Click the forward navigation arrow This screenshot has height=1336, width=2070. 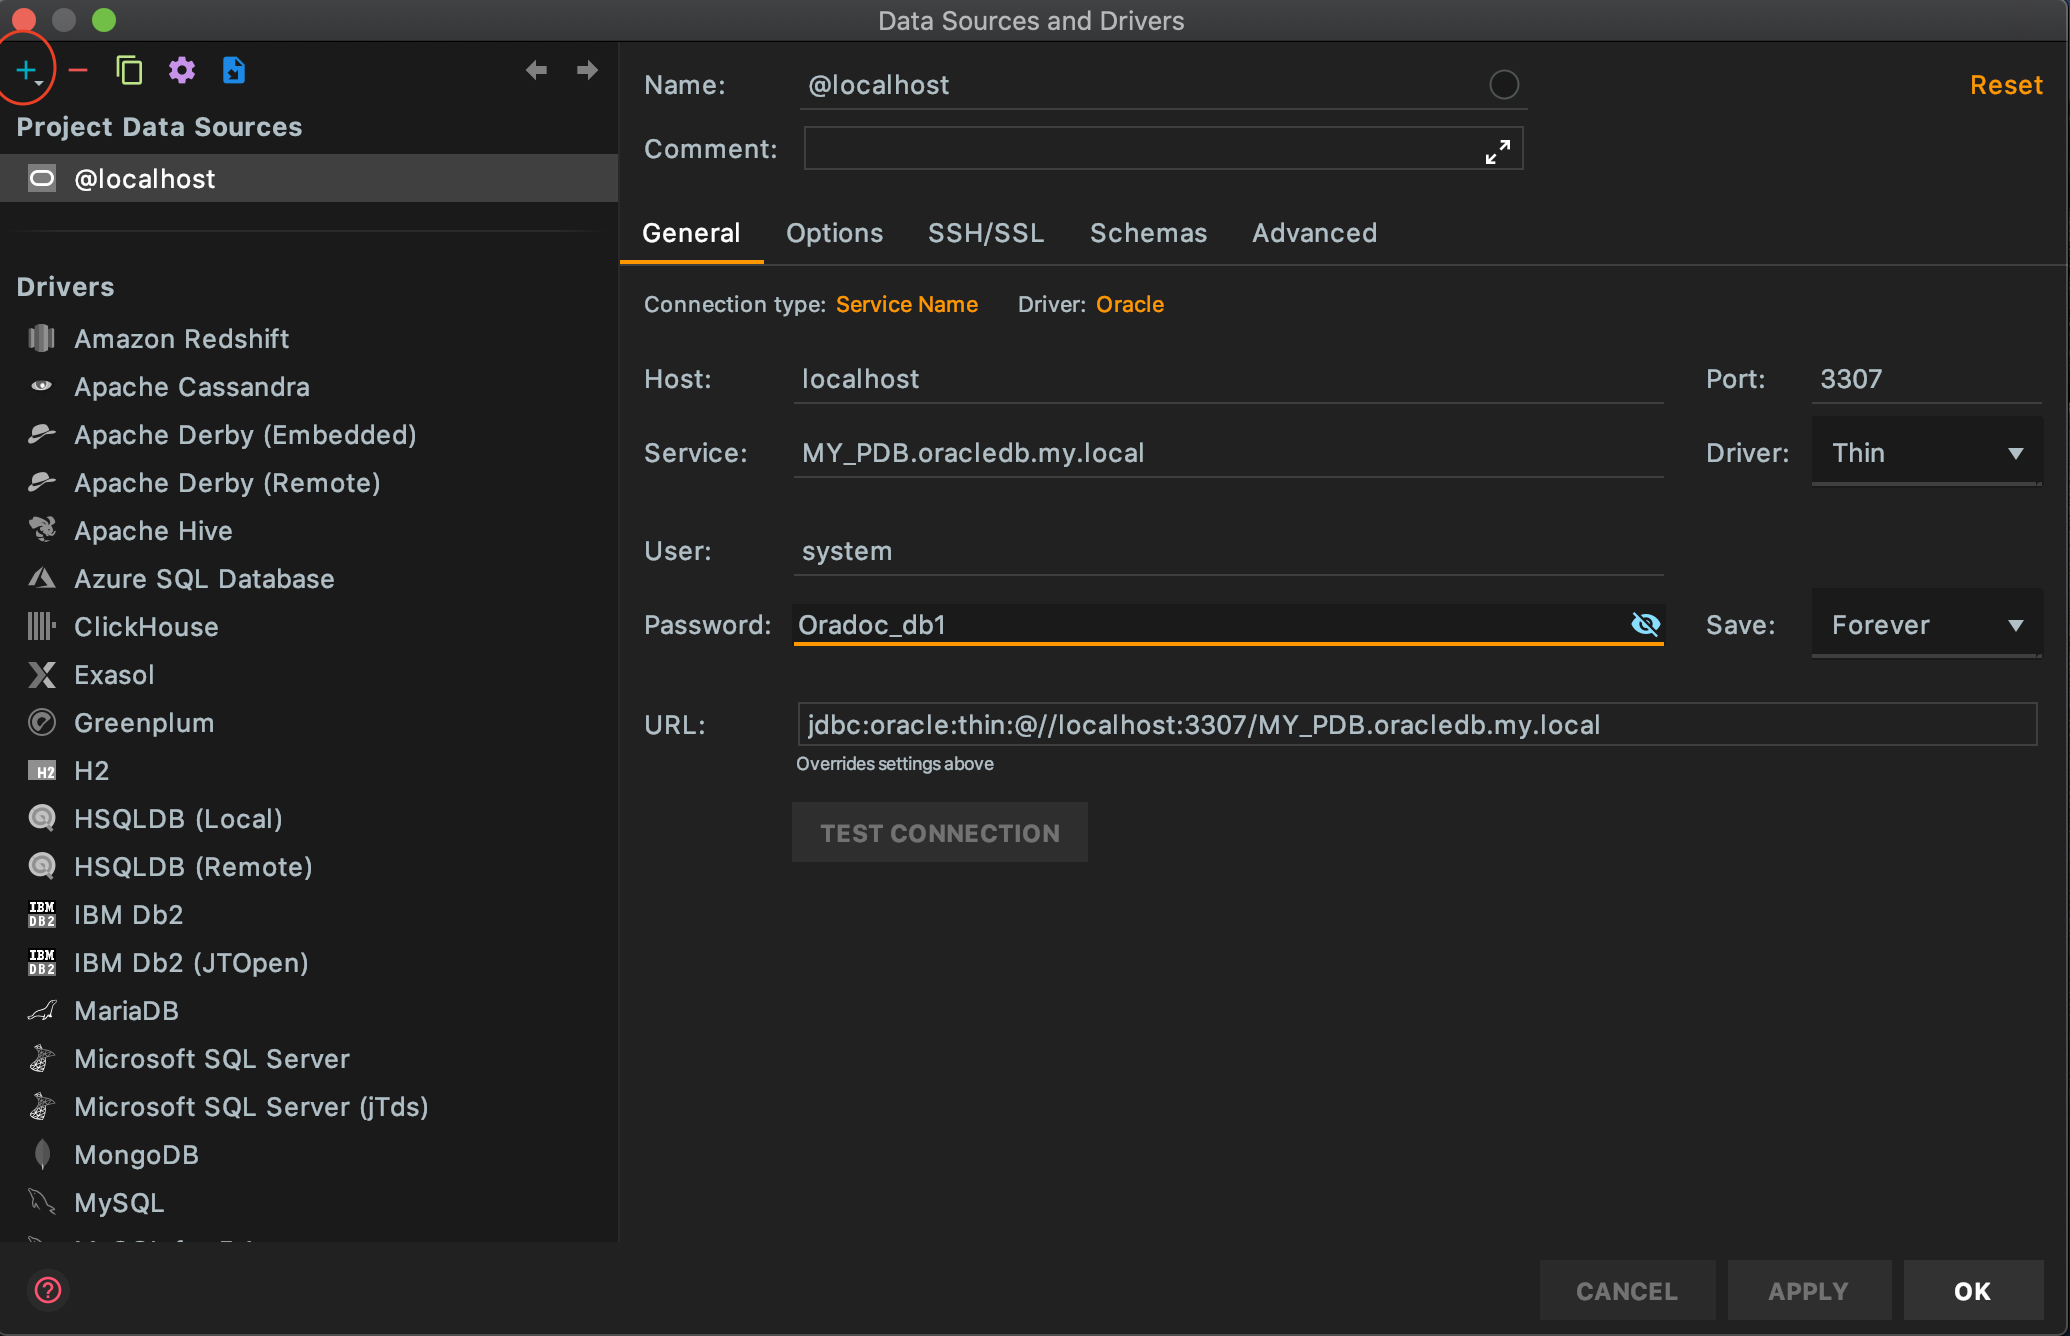click(587, 70)
